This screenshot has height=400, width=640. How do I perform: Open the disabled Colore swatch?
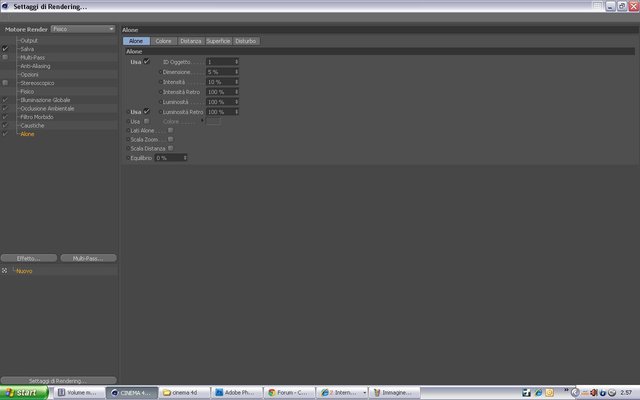213,122
